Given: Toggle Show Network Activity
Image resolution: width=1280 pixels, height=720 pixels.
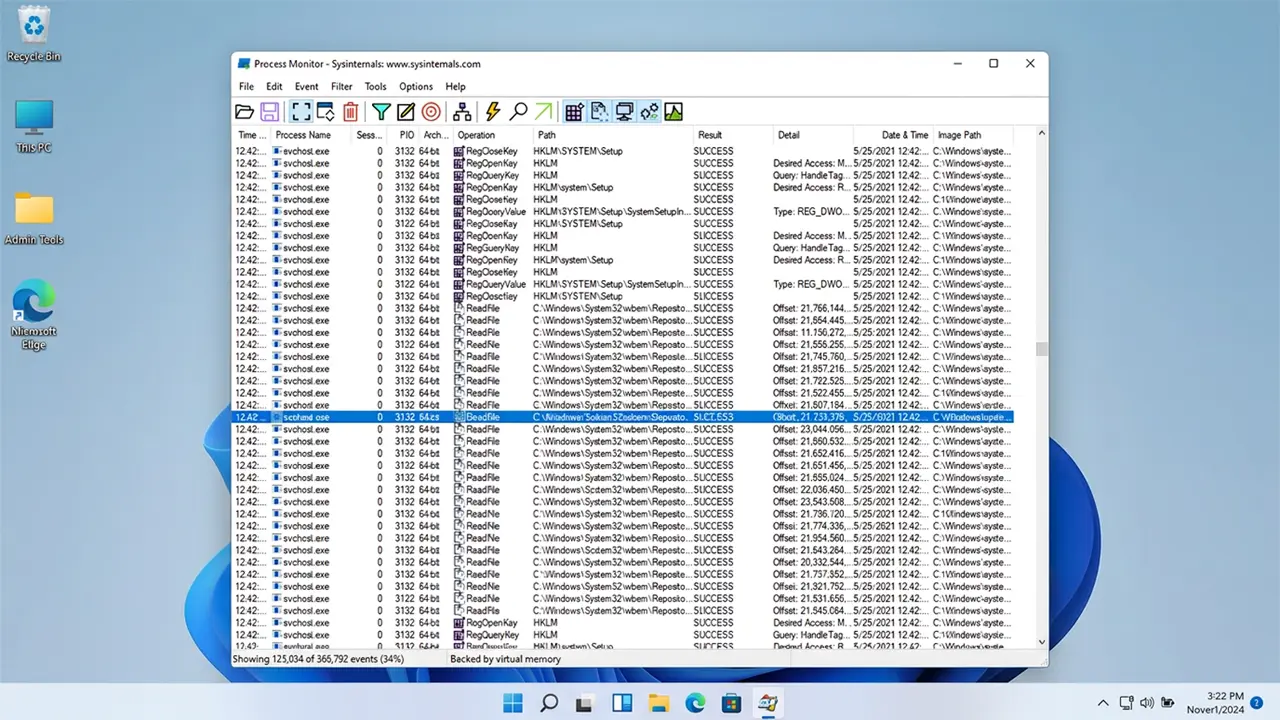Looking at the screenshot, I should pos(624,112).
